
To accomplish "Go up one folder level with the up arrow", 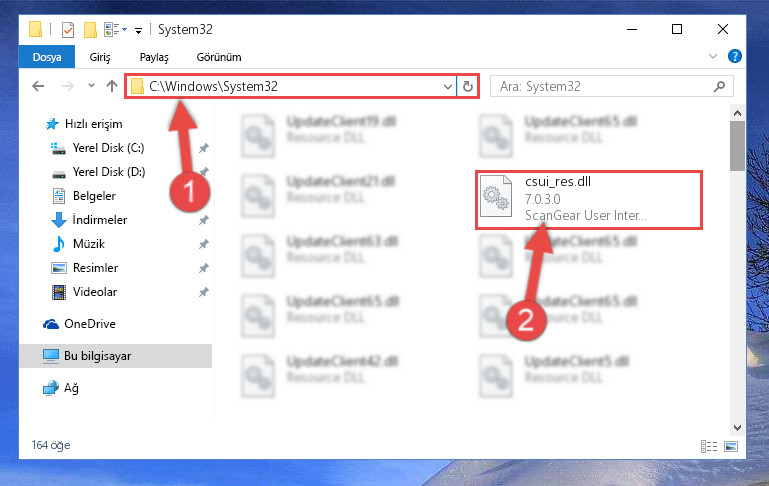I will 112,86.
